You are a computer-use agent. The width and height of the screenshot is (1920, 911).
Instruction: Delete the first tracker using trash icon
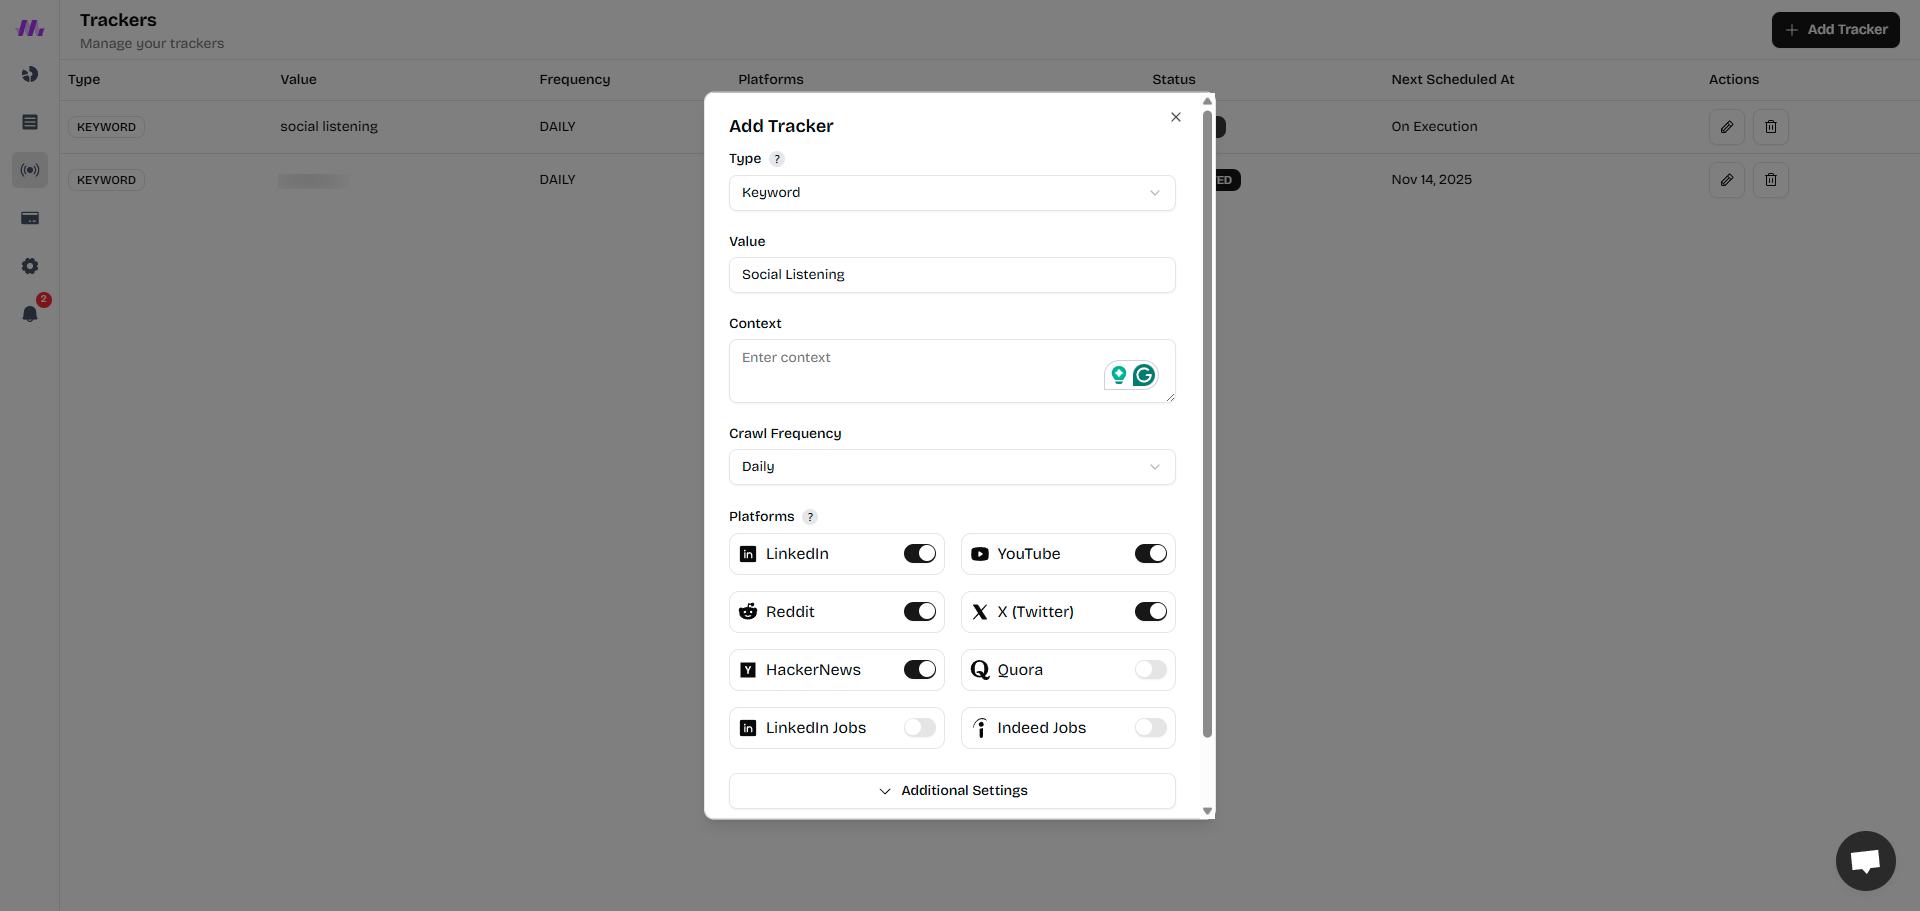click(x=1771, y=127)
